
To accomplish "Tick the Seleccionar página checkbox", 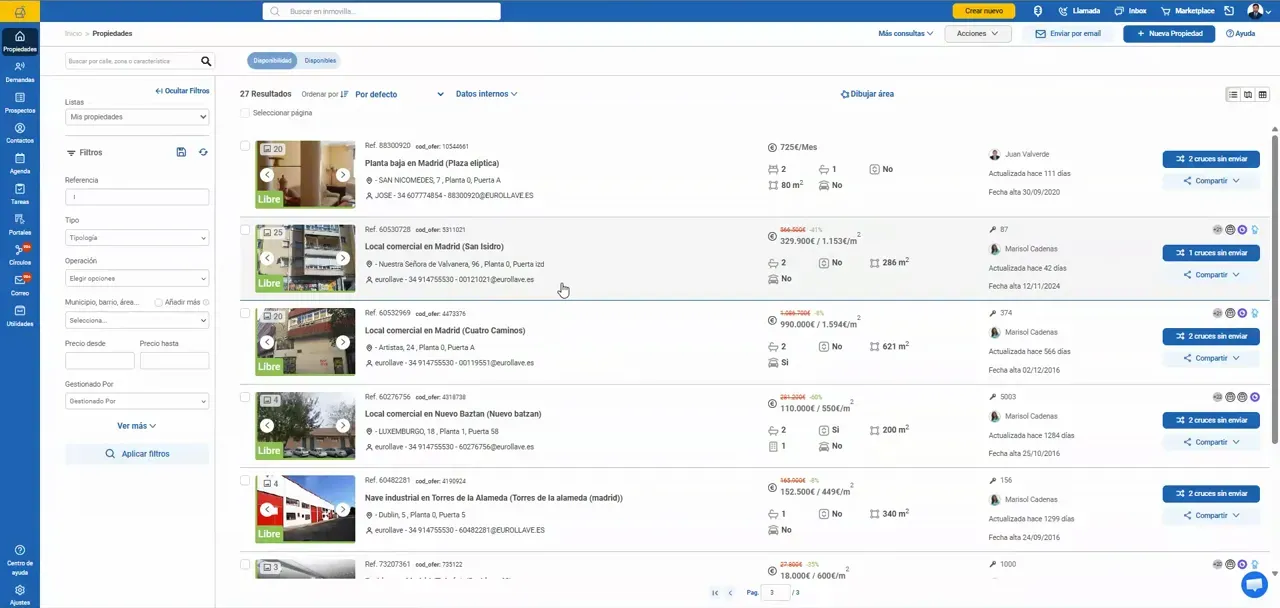I will [x=245, y=113].
